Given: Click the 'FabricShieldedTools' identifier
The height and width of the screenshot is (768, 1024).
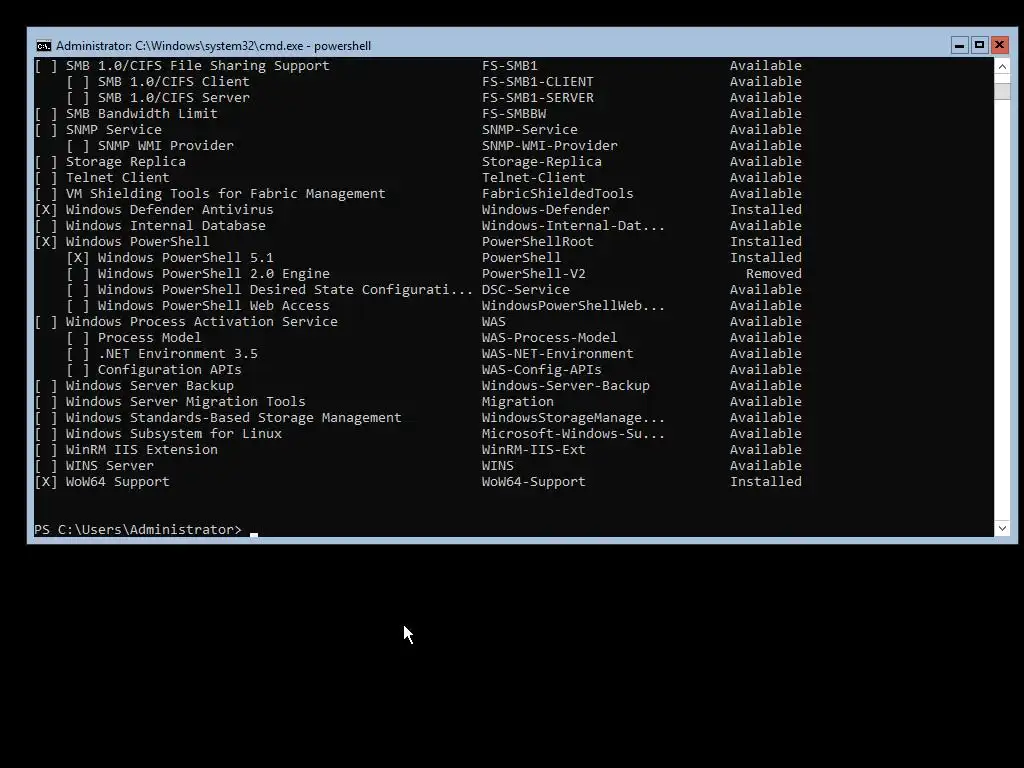Looking at the screenshot, I should click(558, 193).
